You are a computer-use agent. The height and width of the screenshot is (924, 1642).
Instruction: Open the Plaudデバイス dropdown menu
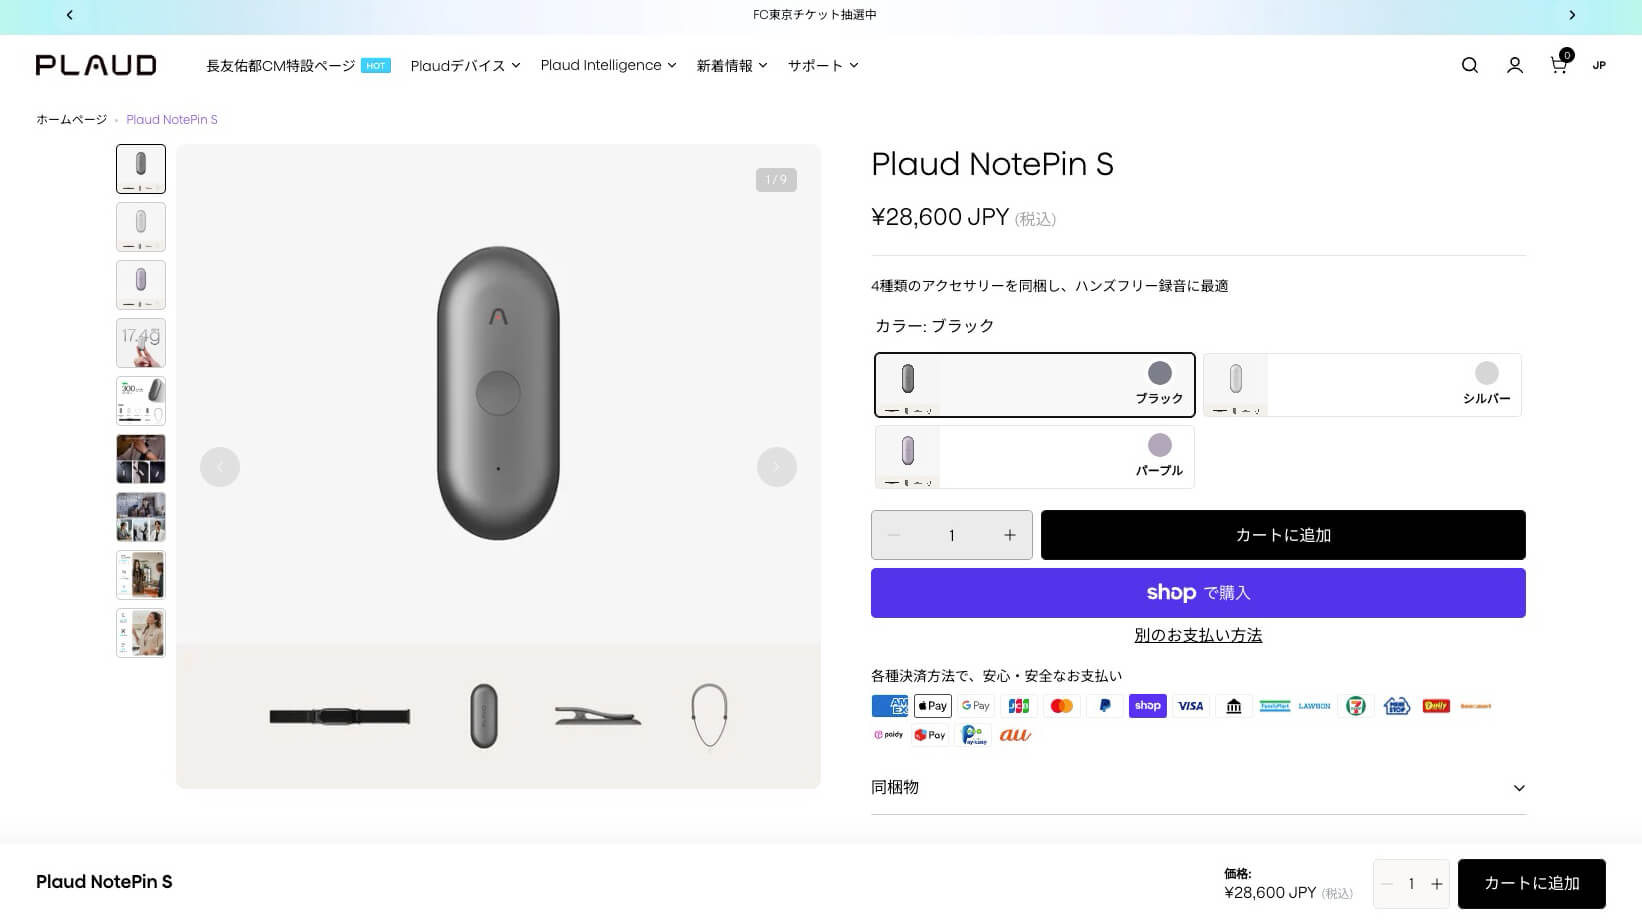pyautogui.click(x=465, y=66)
